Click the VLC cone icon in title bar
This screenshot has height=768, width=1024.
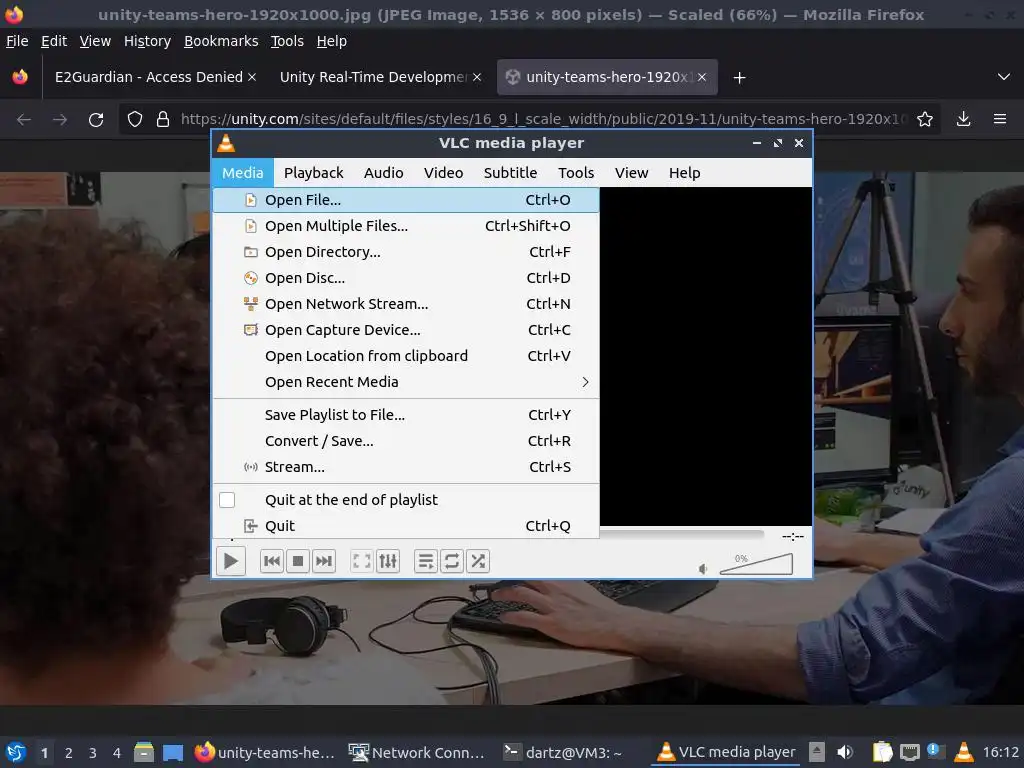pyautogui.click(x=226, y=143)
